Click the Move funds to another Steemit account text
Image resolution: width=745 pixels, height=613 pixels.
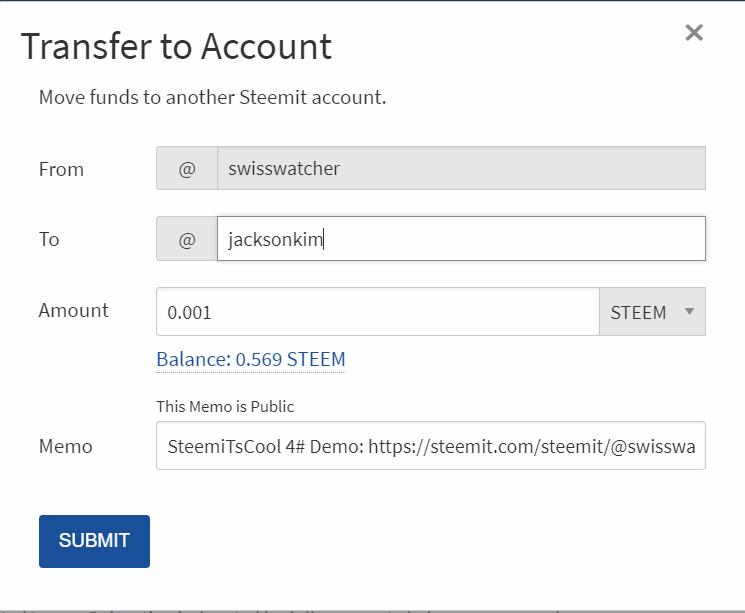tap(212, 98)
